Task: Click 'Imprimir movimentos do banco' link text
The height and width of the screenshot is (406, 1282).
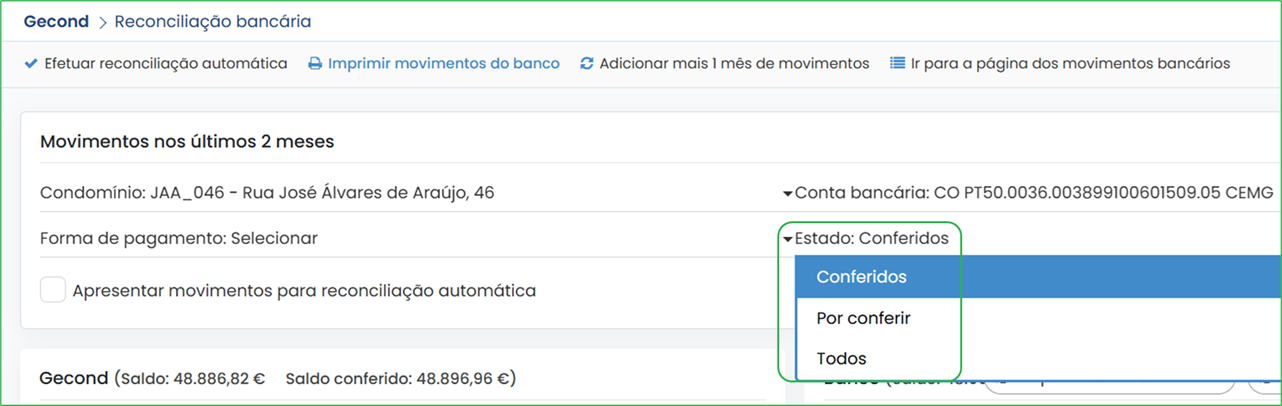Action: [444, 63]
